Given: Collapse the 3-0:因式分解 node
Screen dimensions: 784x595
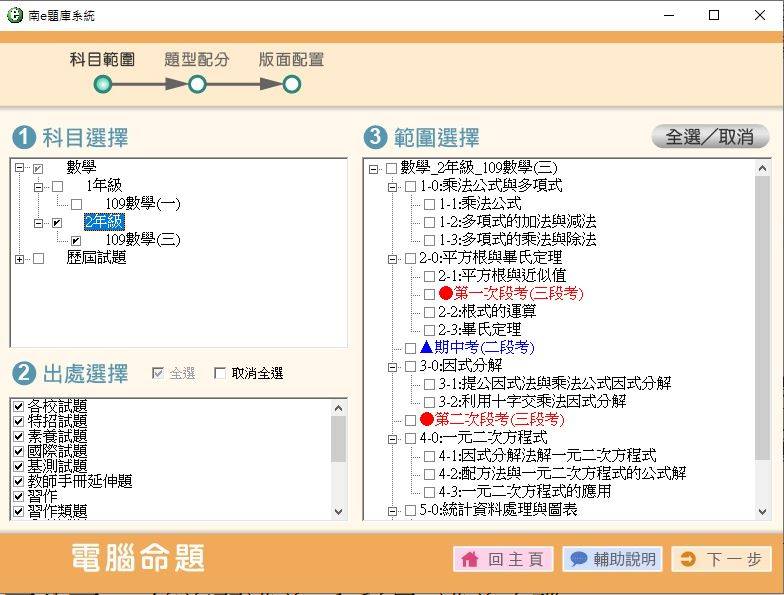Looking at the screenshot, I should [392, 367].
